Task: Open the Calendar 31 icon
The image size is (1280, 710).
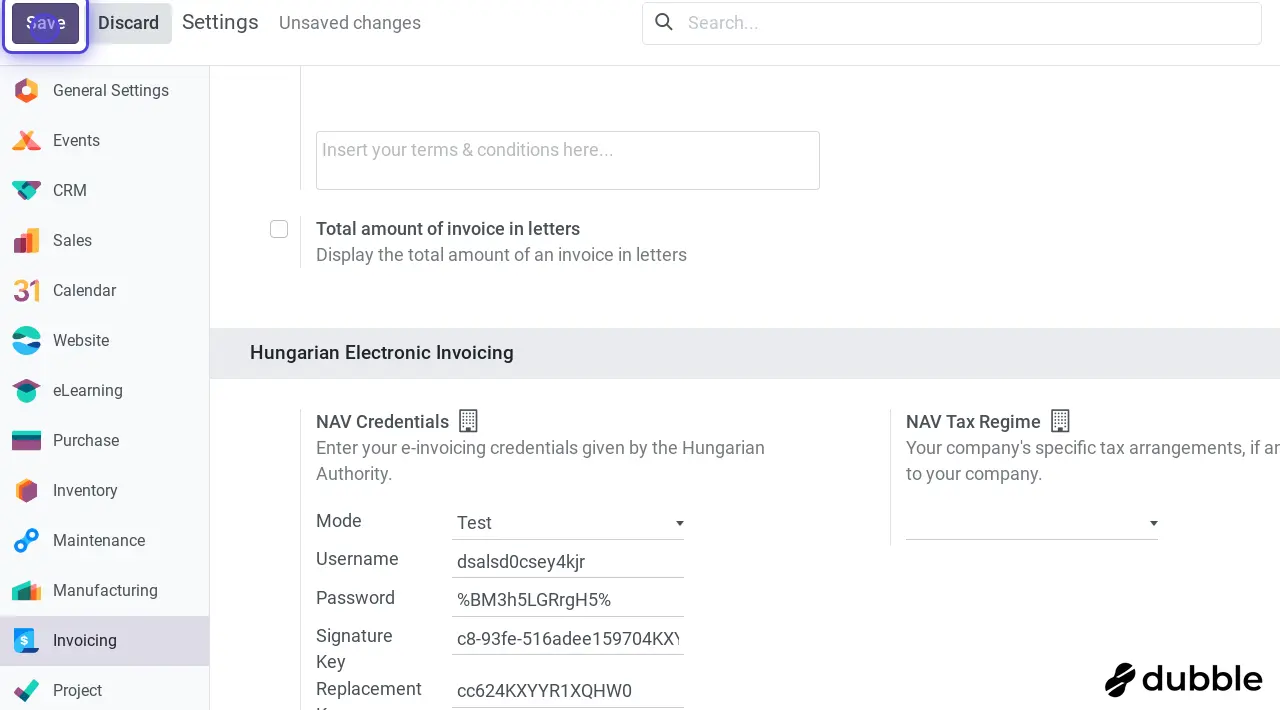Action: [x=26, y=291]
